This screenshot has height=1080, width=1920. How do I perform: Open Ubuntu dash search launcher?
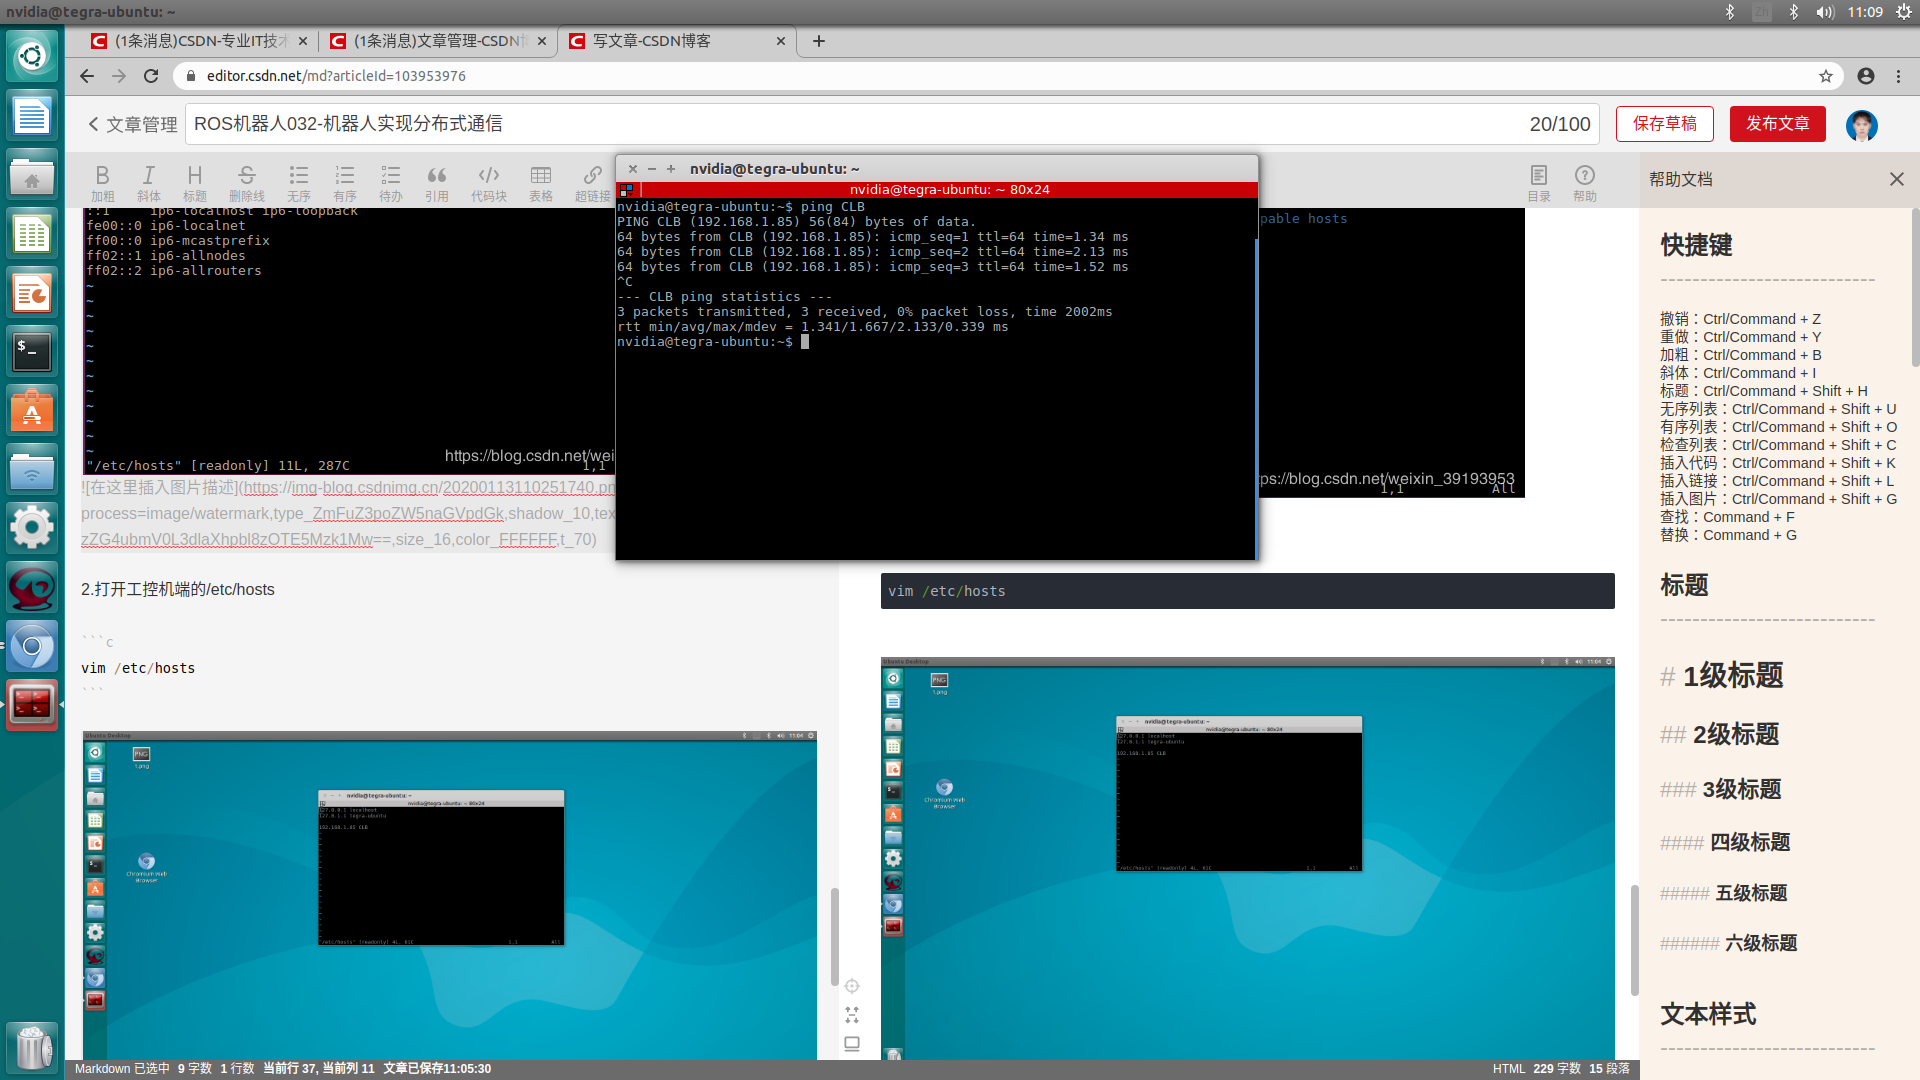pyautogui.click(x=32, y=56)
